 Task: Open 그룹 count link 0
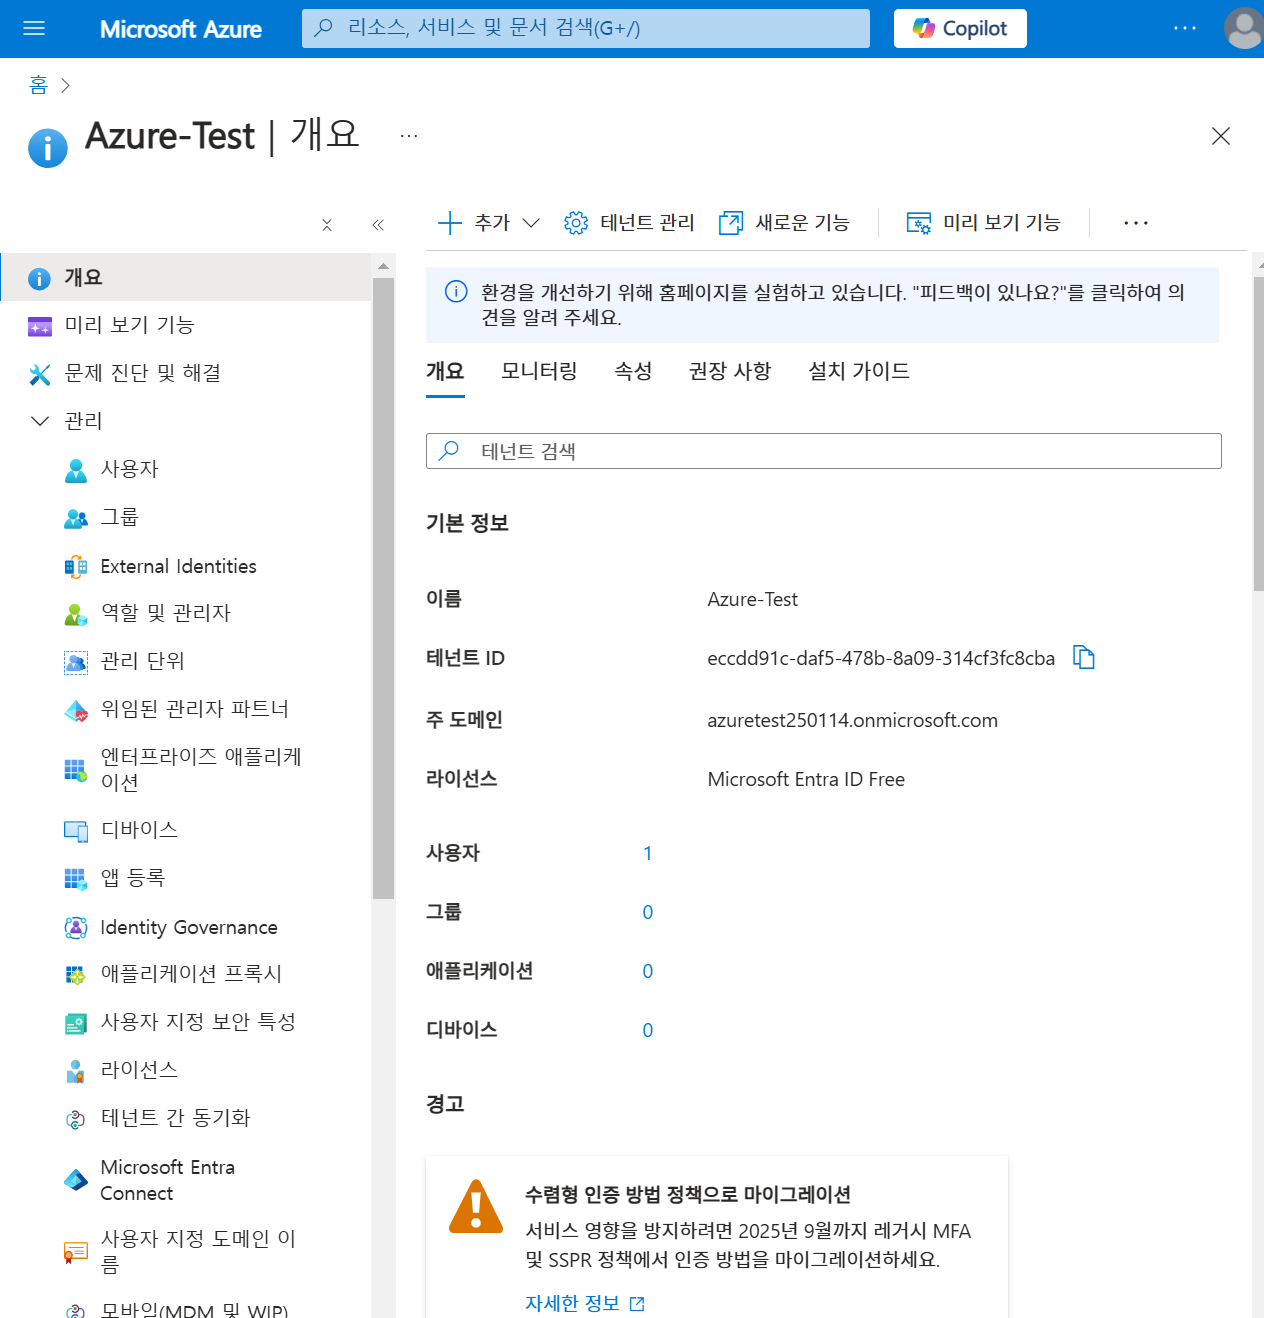tap(648, 912)
